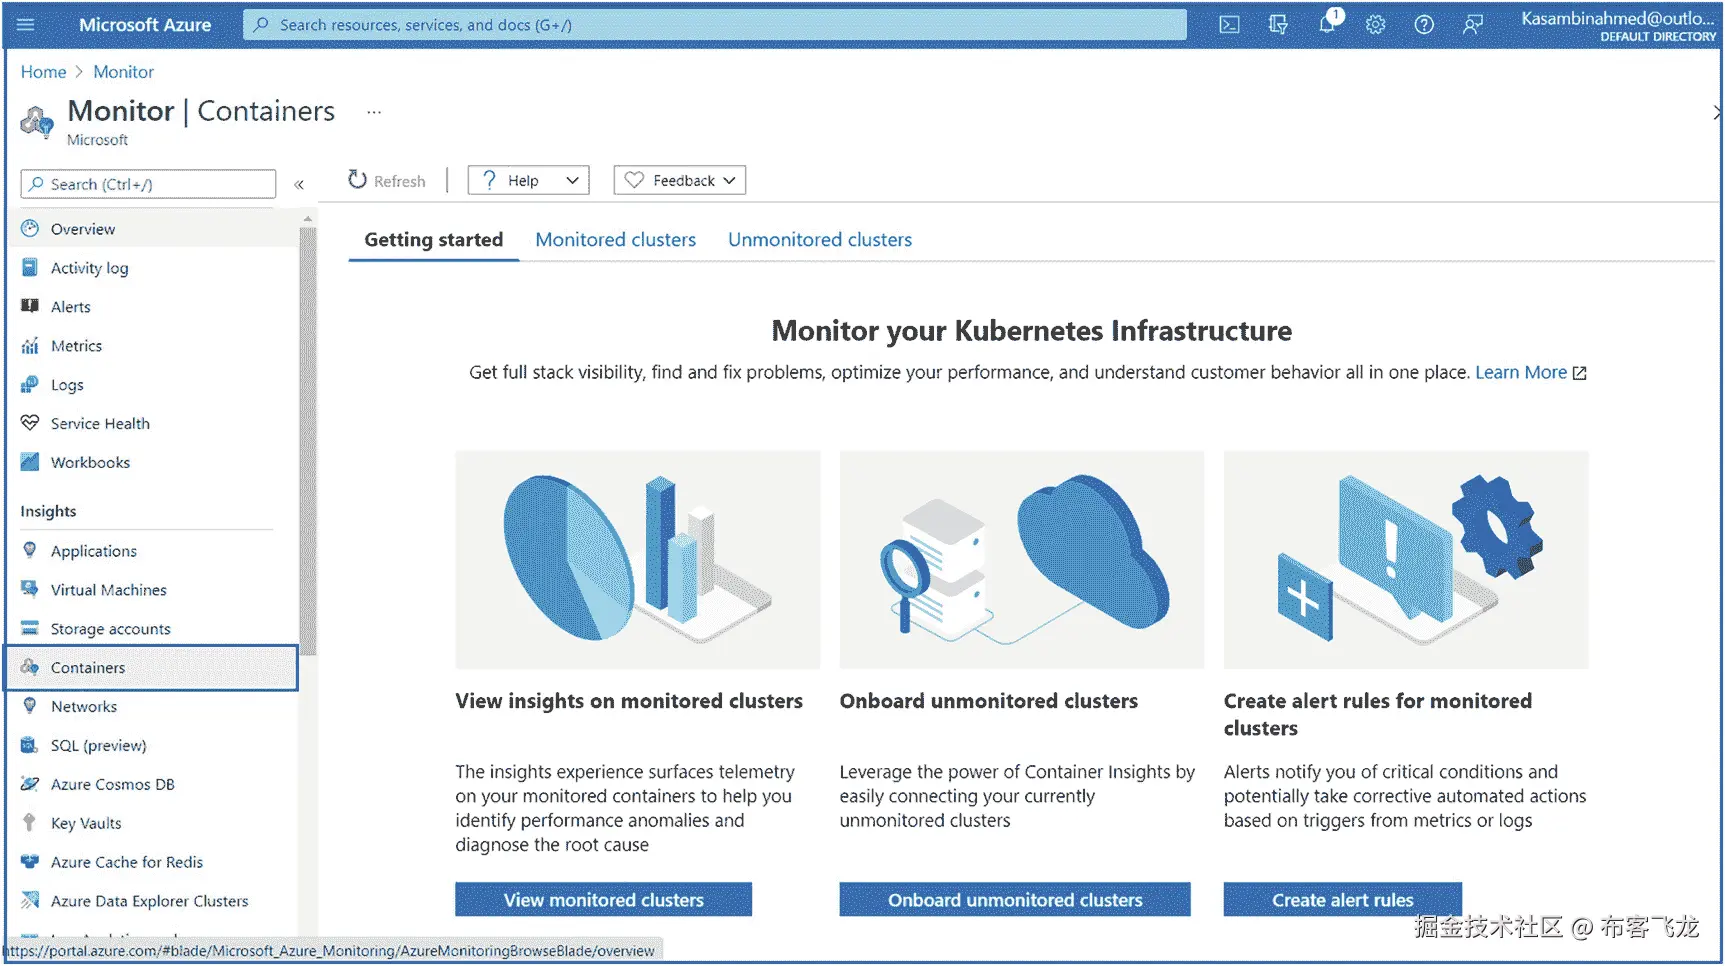Open the more options ellipsis by title
This screenshot has width=1725, height=966.
[x=374, y=112]
